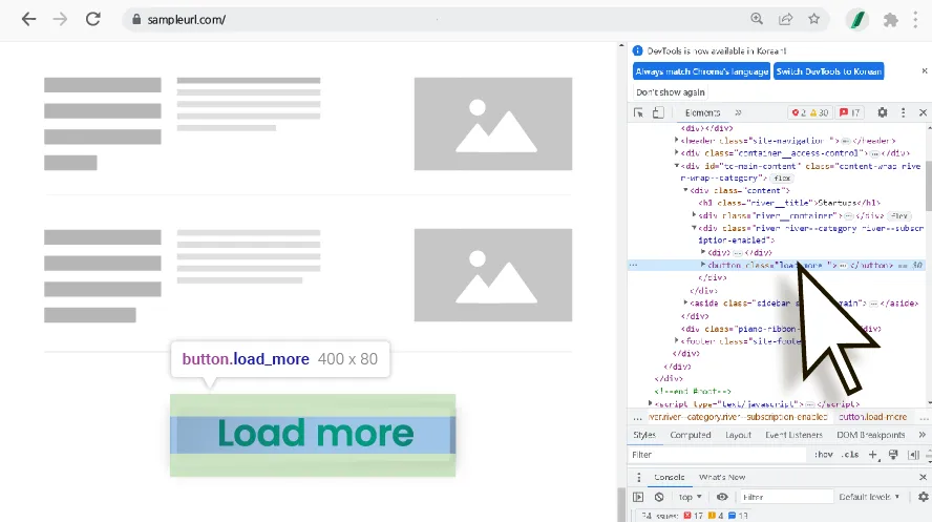This screenshot has height=522, width=932.
Task: Open DevTools settings gear
Action: [882, 113]
